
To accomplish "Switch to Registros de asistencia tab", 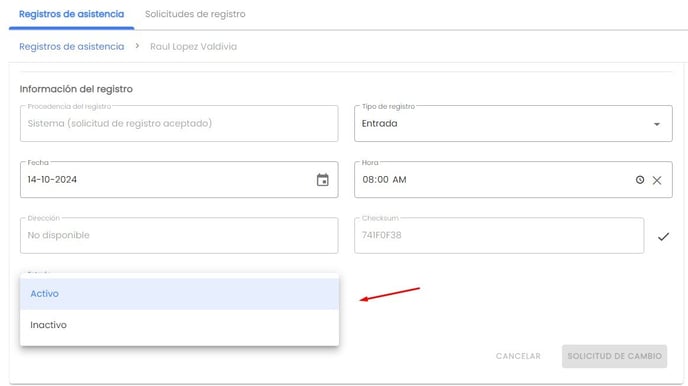I will (72, 14).
